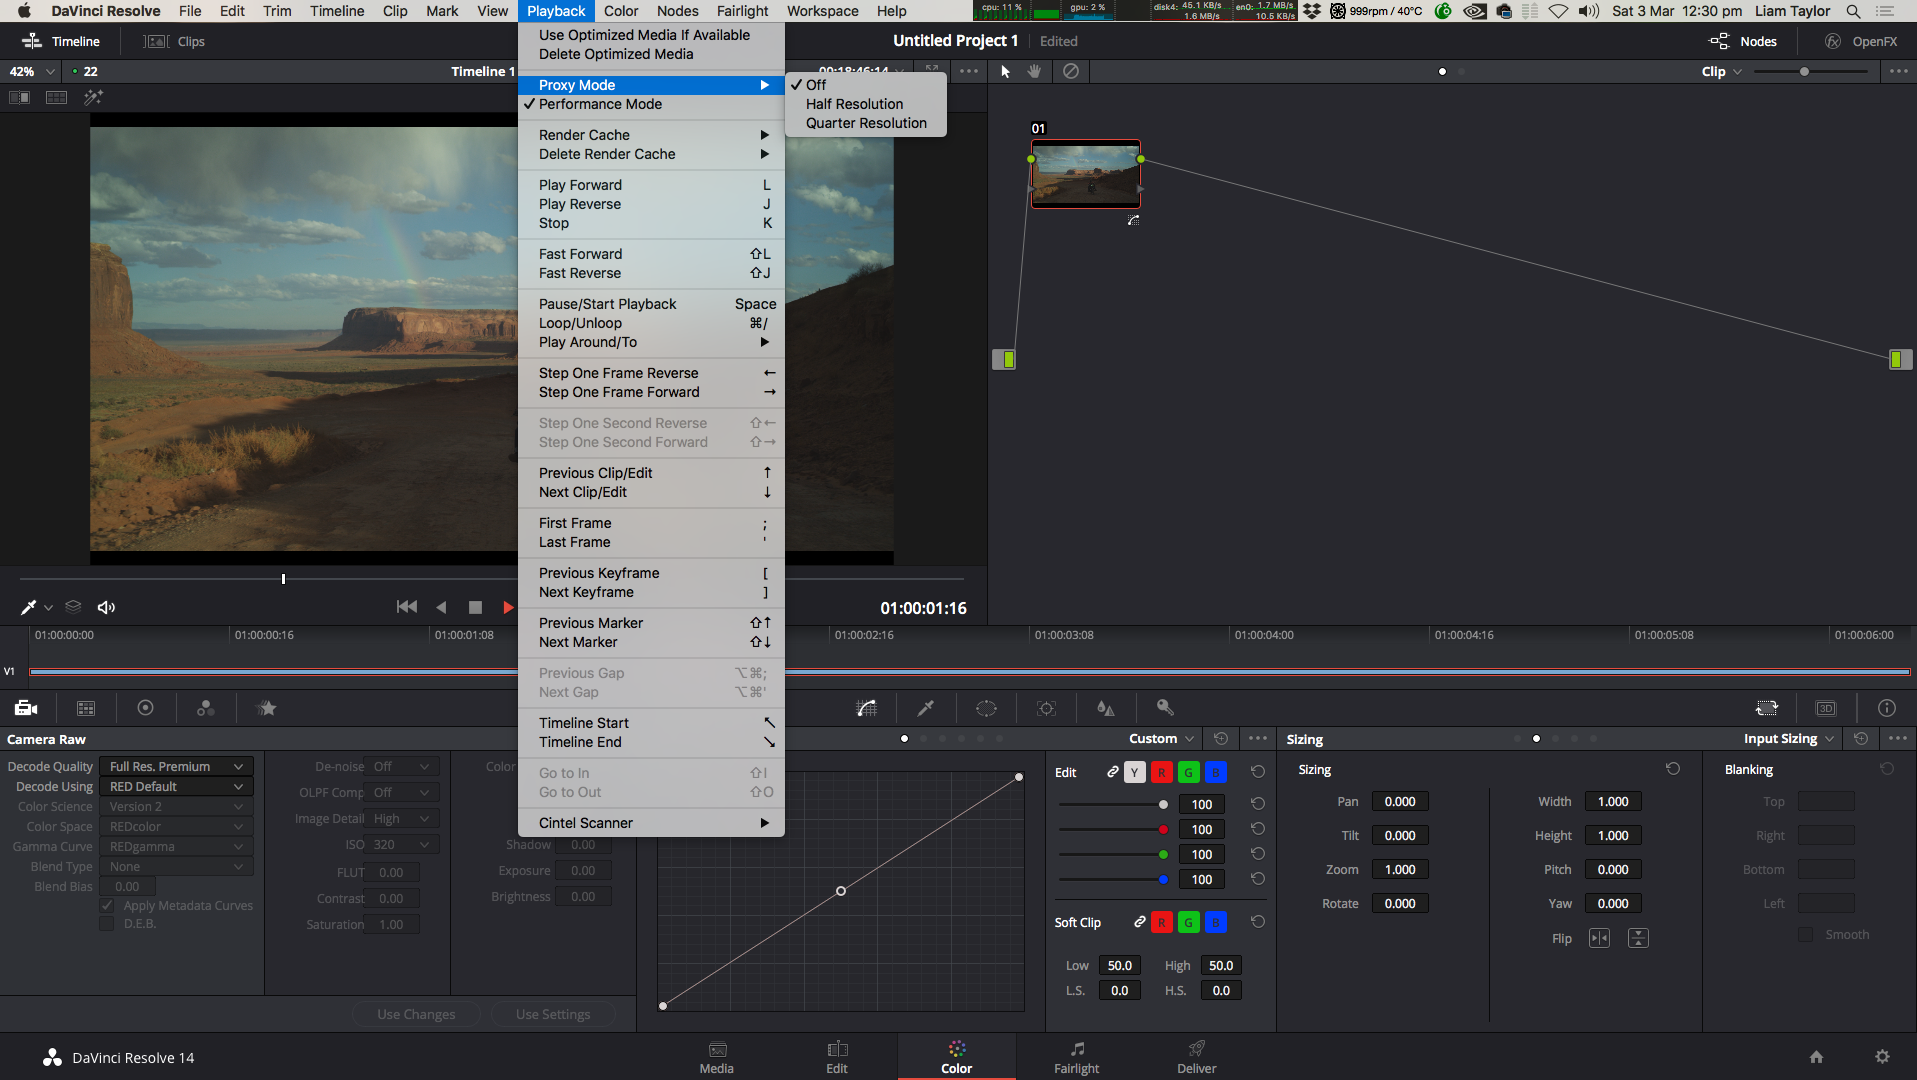1917x1080 pixels.
Task: Toggle the Performance Mode menu option
Action: coord(600,104)
